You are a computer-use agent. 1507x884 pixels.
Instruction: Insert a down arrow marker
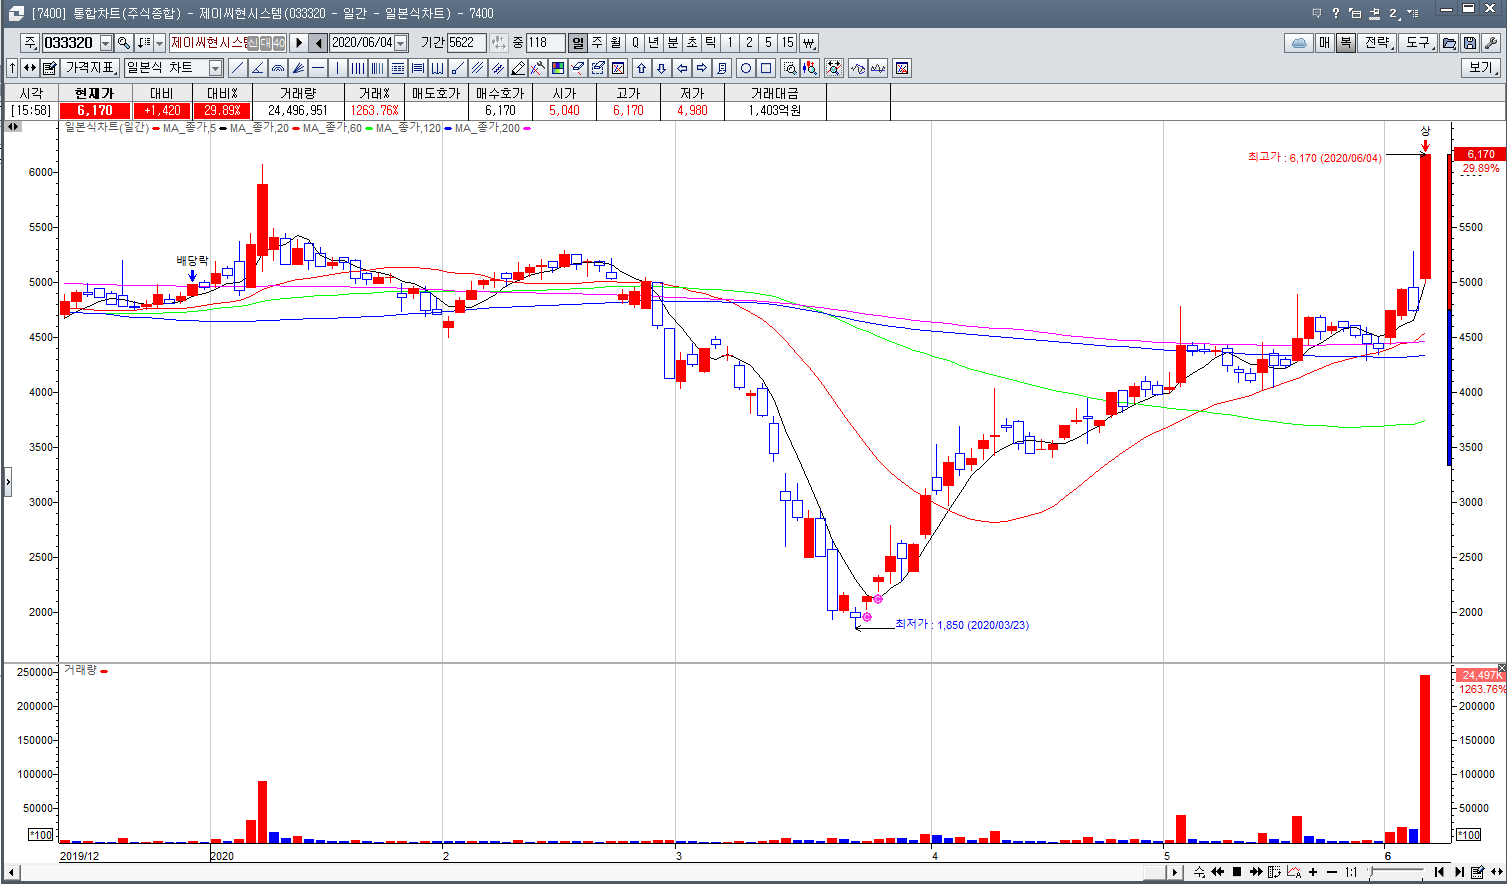[x=661, y=68]
